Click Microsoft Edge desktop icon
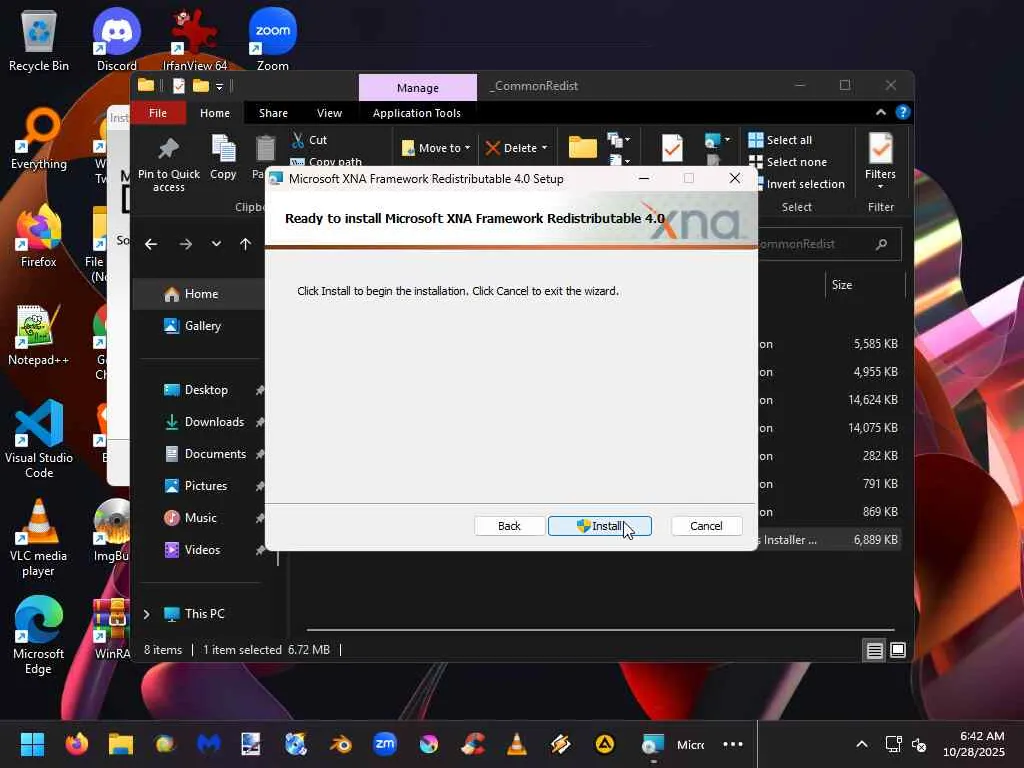 [39, 635]
